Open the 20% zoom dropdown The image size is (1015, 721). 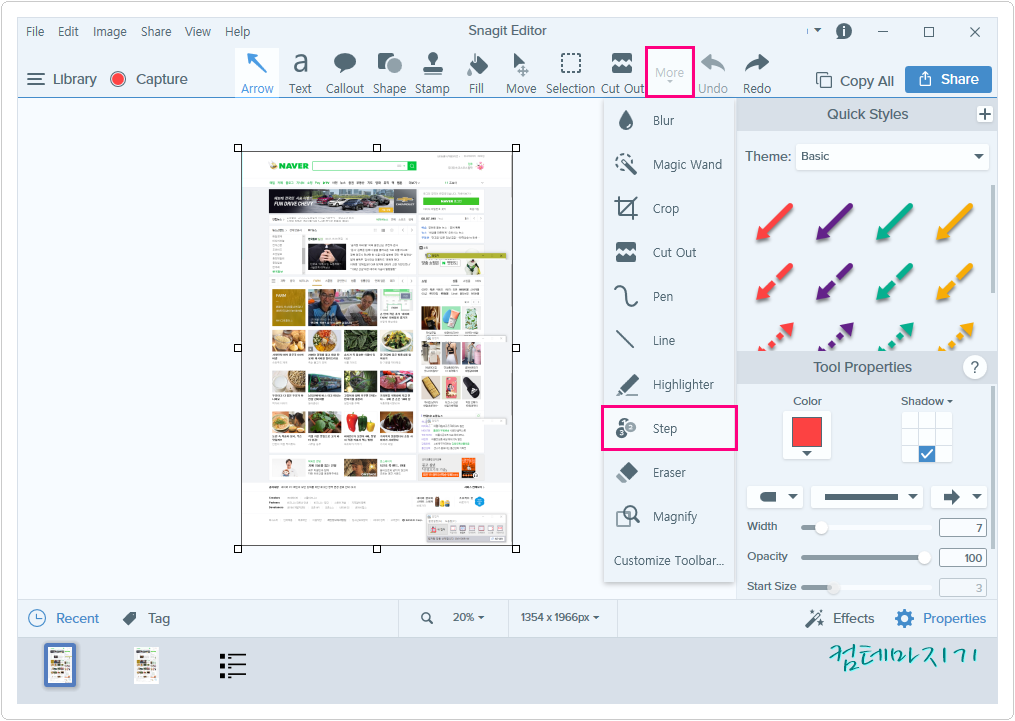[x=468, y=617]
